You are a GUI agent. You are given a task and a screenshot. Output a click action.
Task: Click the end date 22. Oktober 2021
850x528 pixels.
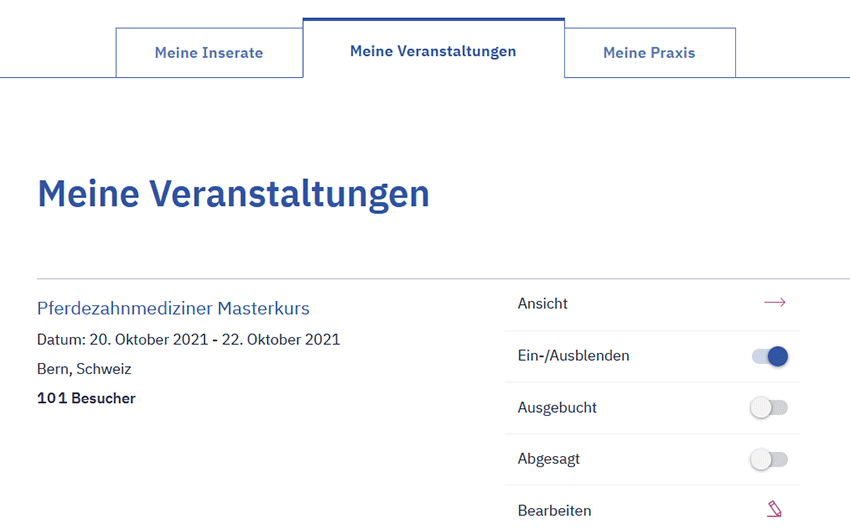(280, 340)
